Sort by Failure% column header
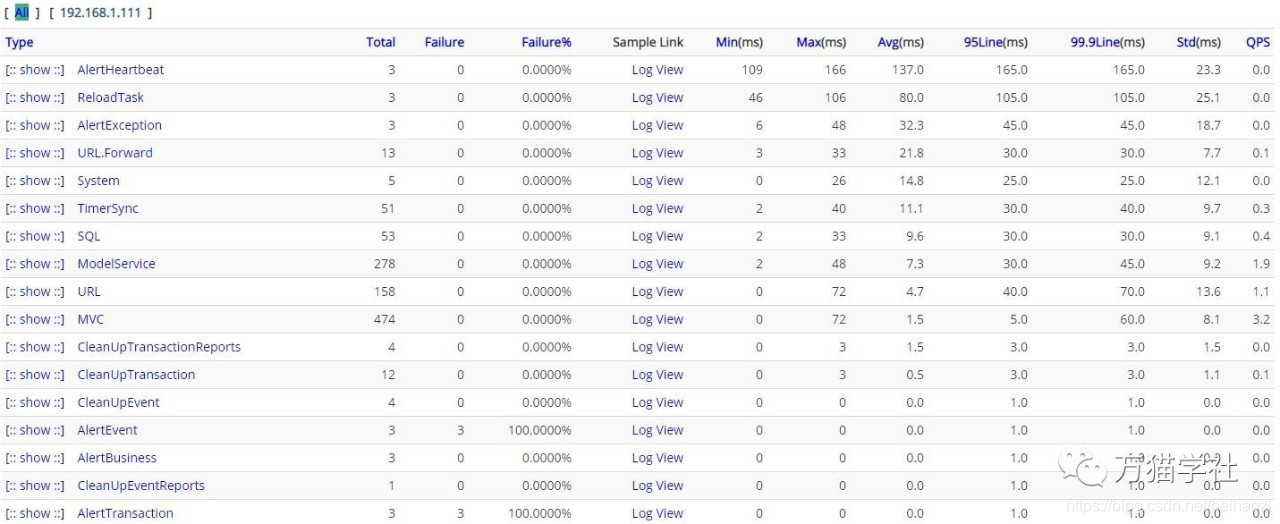Screen dimensions: 1280x524 [546, 42]
